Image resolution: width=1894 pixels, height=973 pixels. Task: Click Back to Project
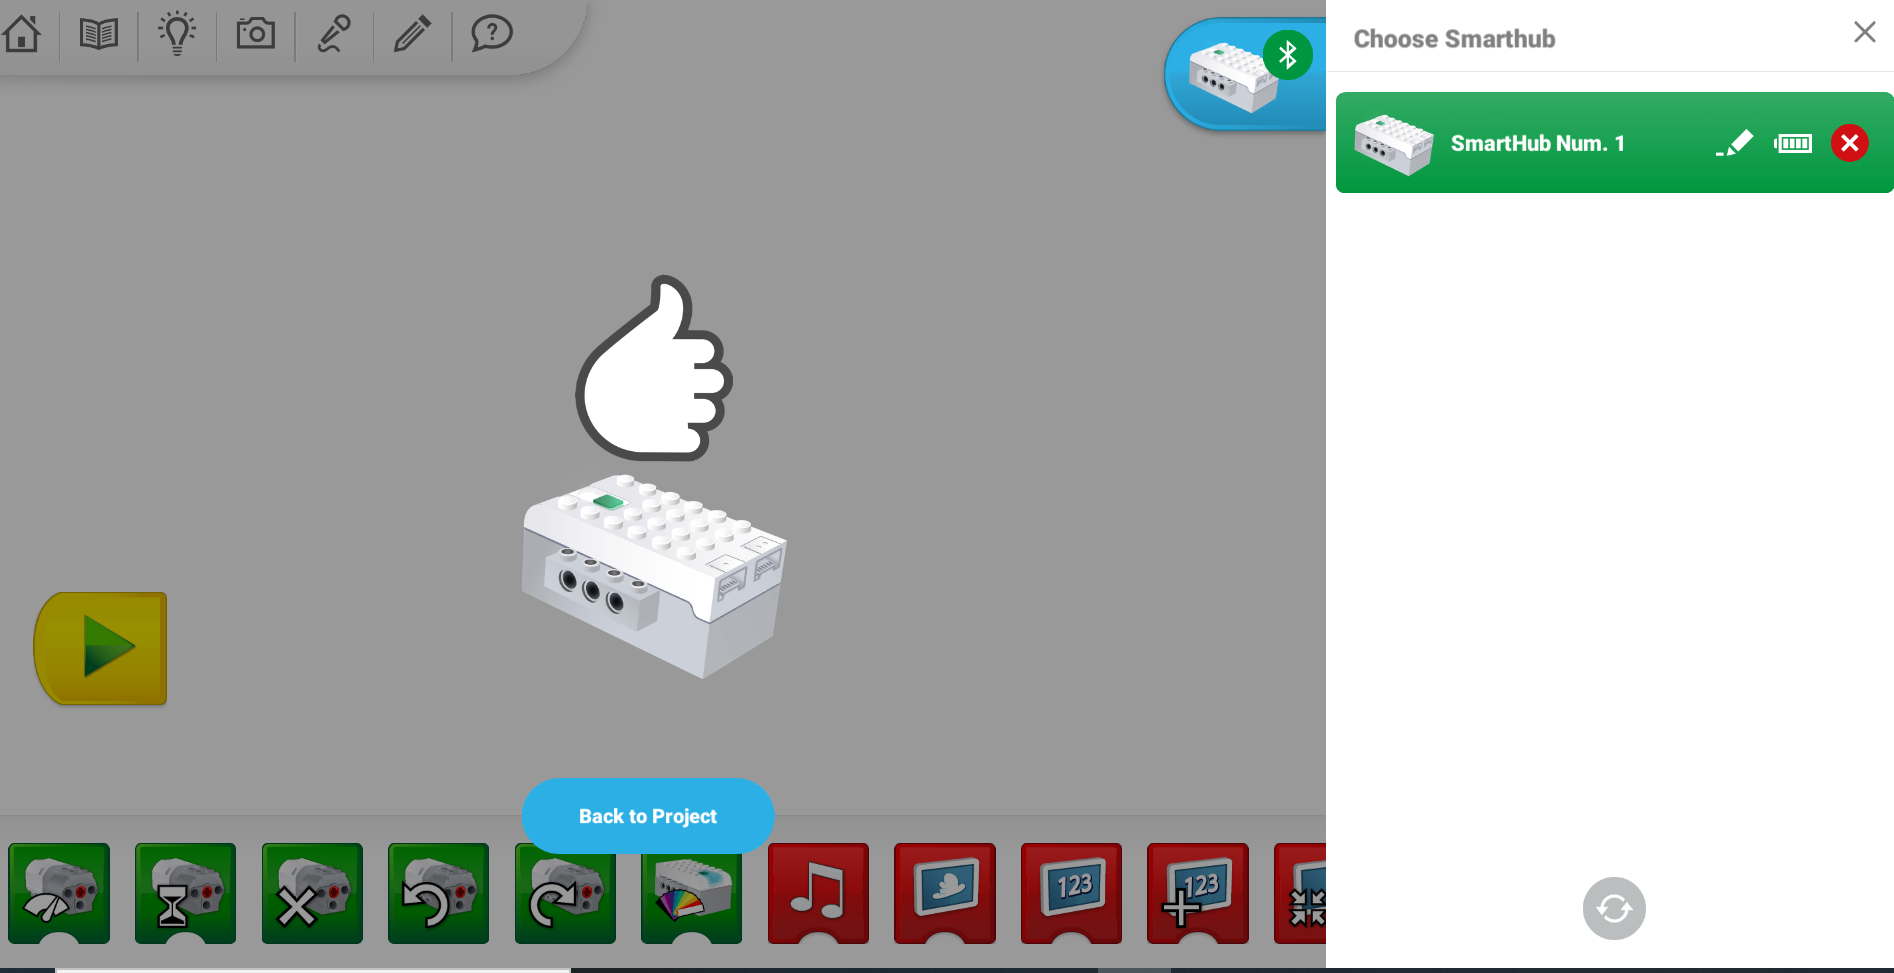(x=647, y=816)
